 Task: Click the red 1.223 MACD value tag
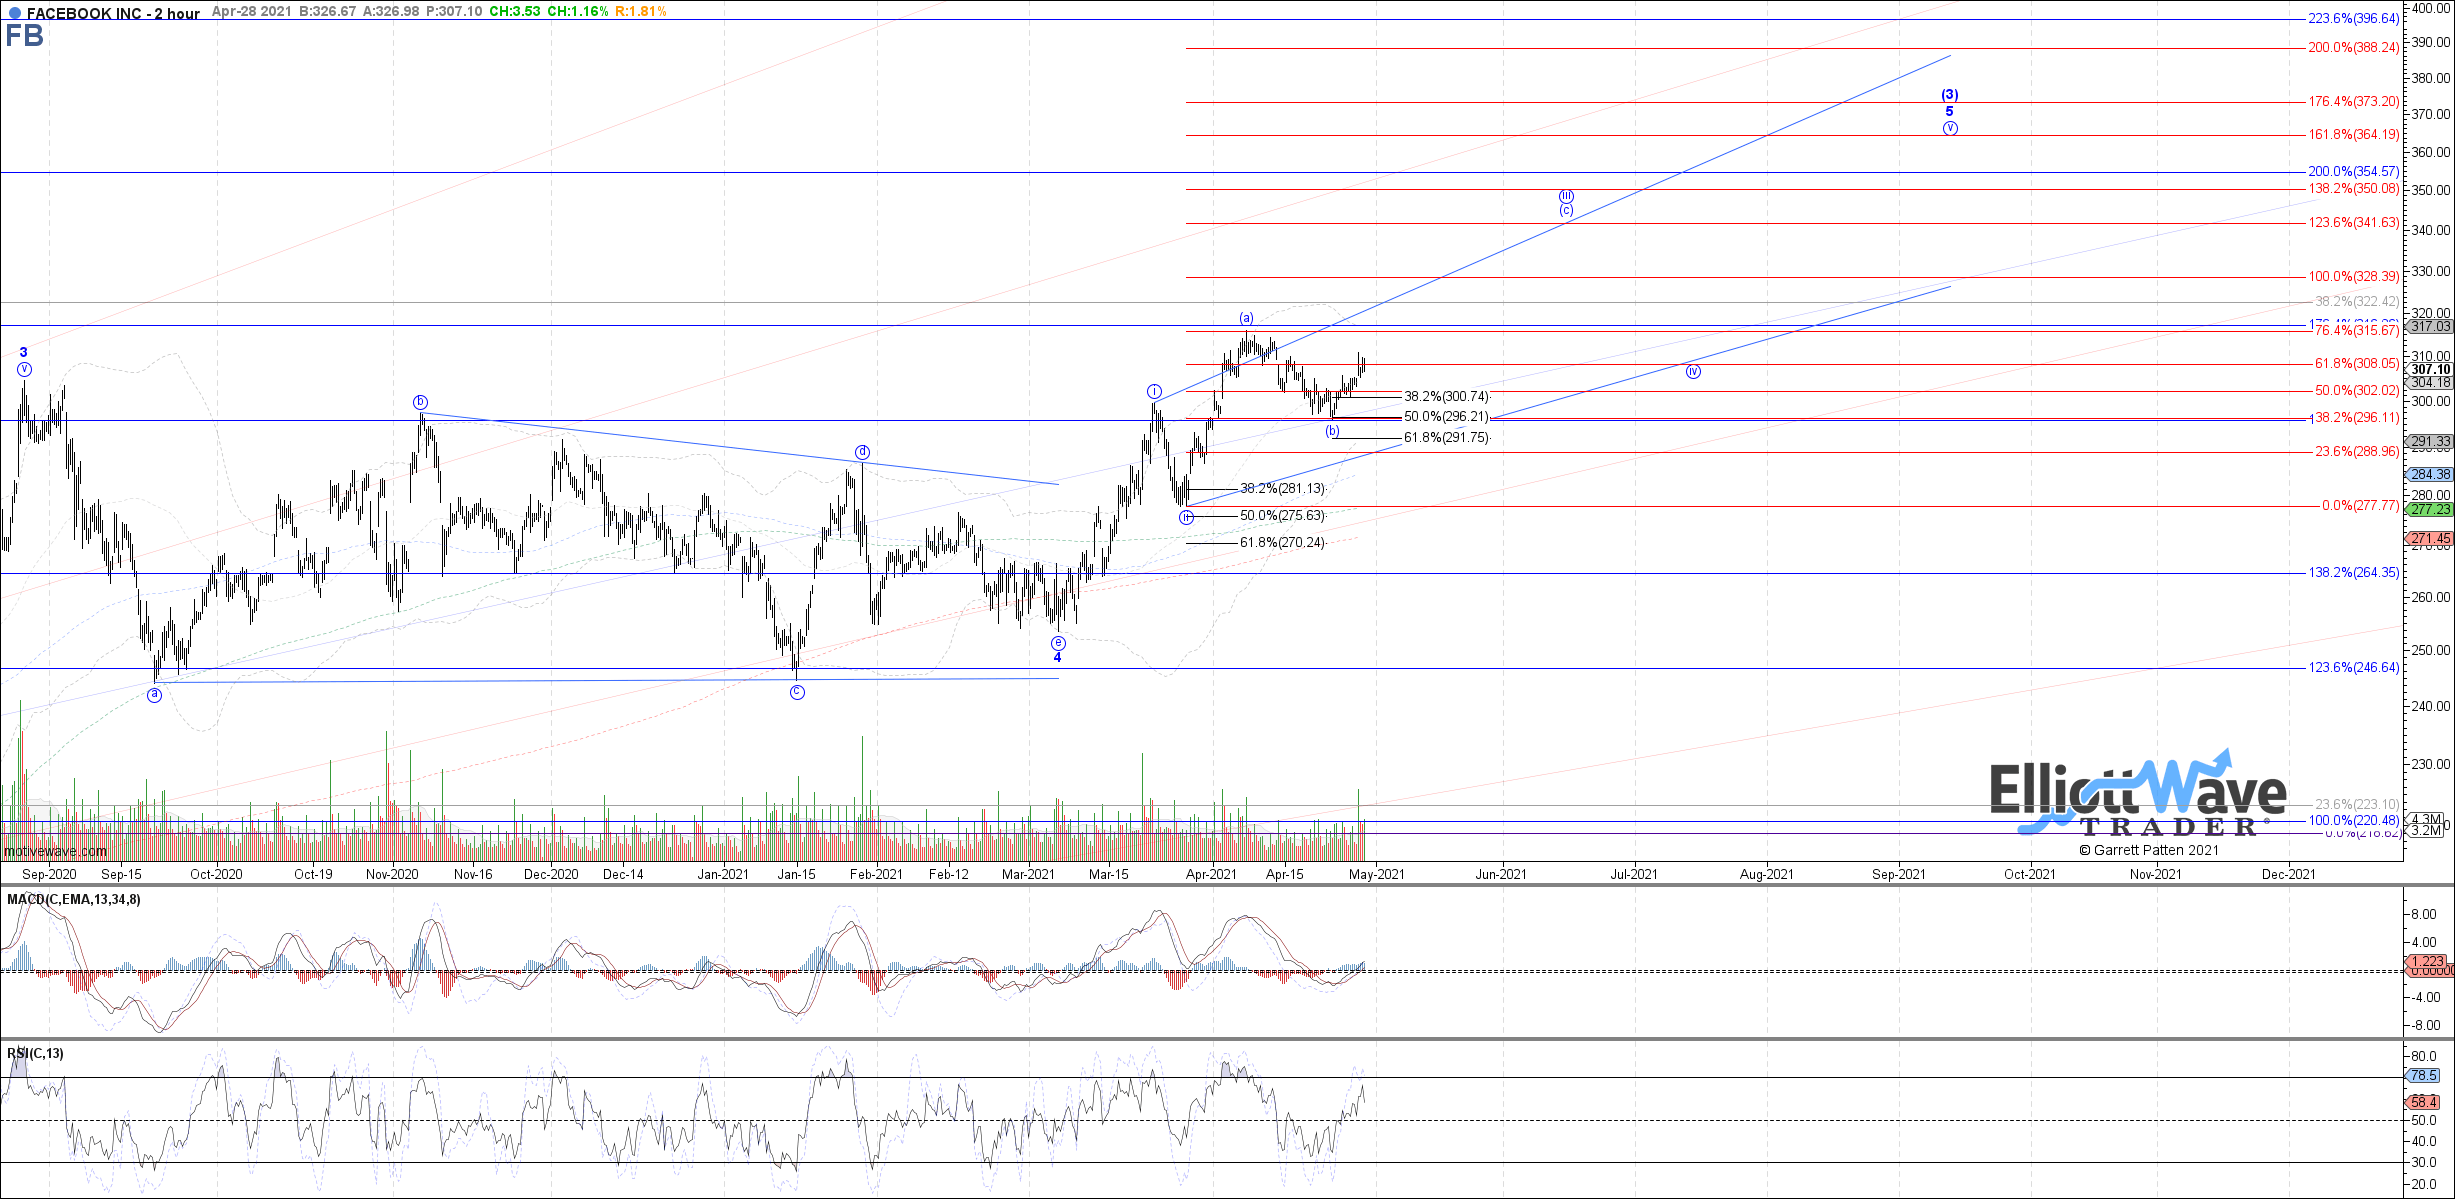pyautogui.click(x=2426, y=961)
